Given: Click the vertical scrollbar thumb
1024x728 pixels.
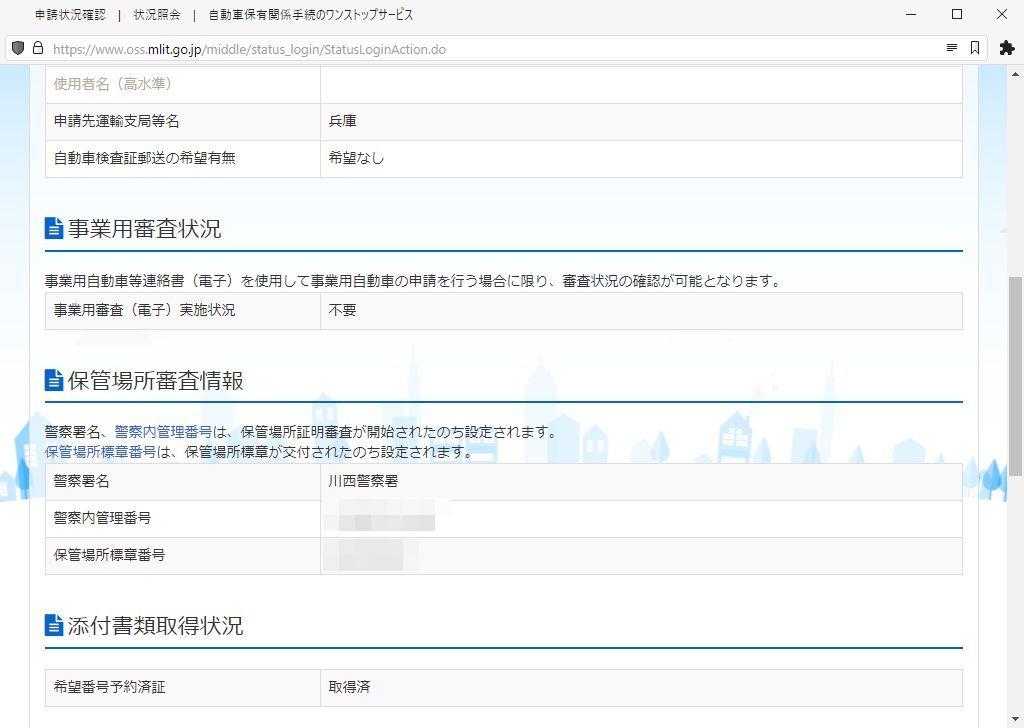Looking at the screenshot, I should coord(1016,376).
